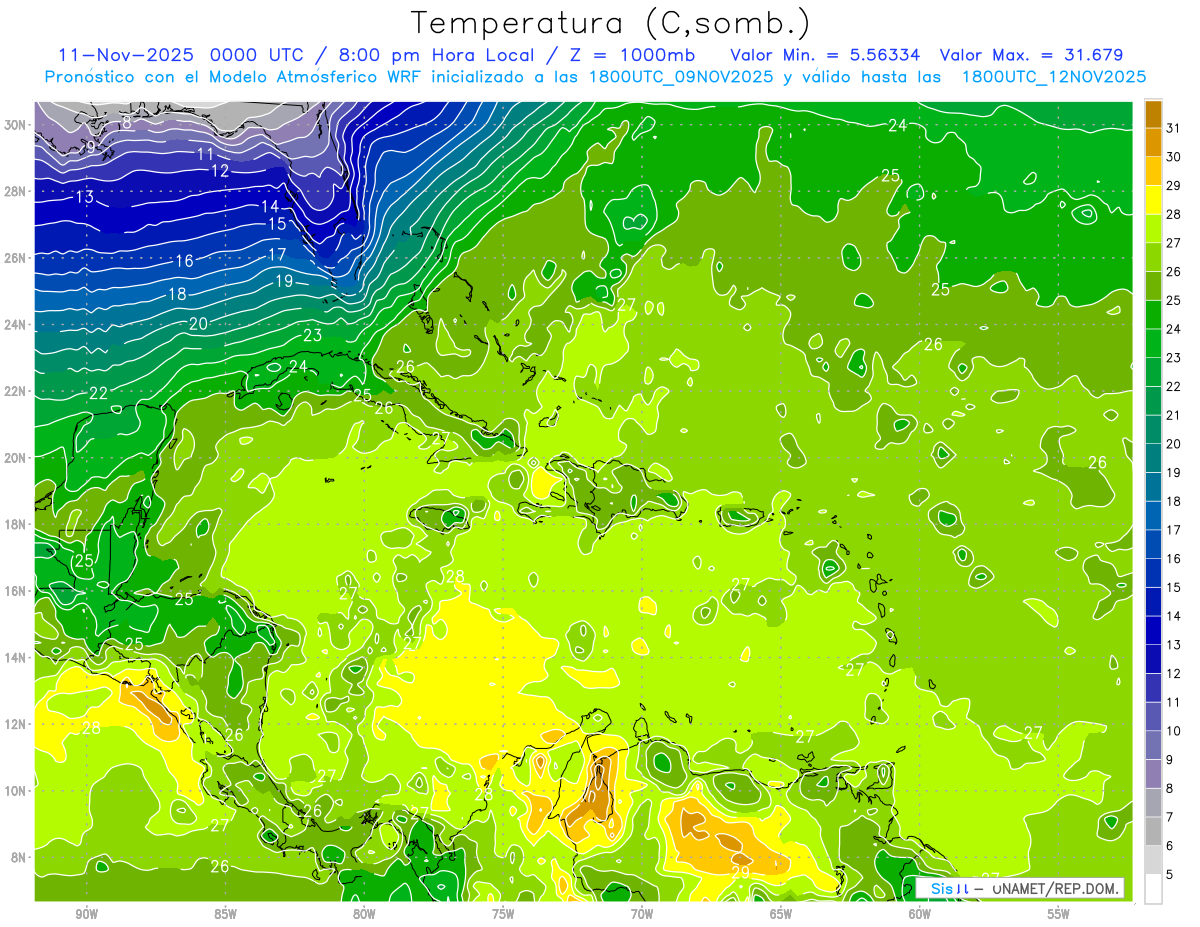Image resolution: width=1200 pixels, height=927 pixels.
Task: Click the "75W" longitude axis label
Action: [503, 915]
